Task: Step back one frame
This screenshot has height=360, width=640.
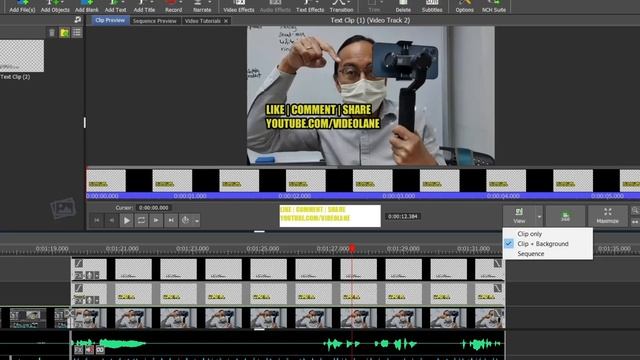Action: (x=111, y=220)
